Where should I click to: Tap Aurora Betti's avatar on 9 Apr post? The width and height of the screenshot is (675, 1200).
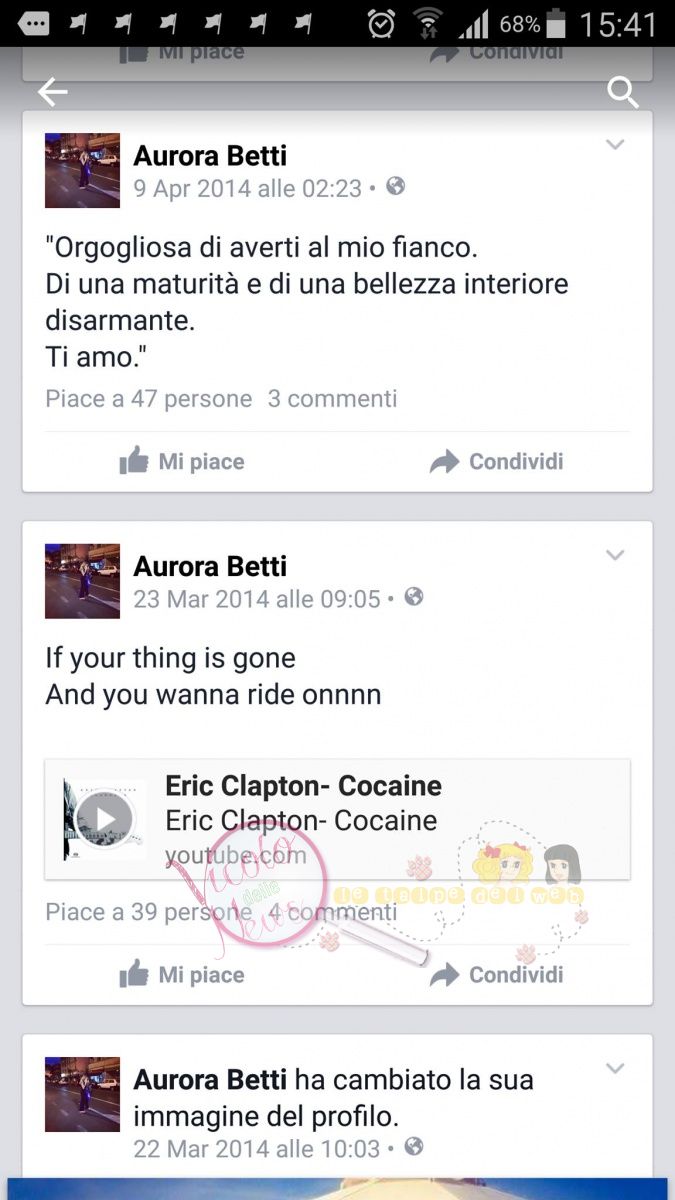[x=82, y=170]
